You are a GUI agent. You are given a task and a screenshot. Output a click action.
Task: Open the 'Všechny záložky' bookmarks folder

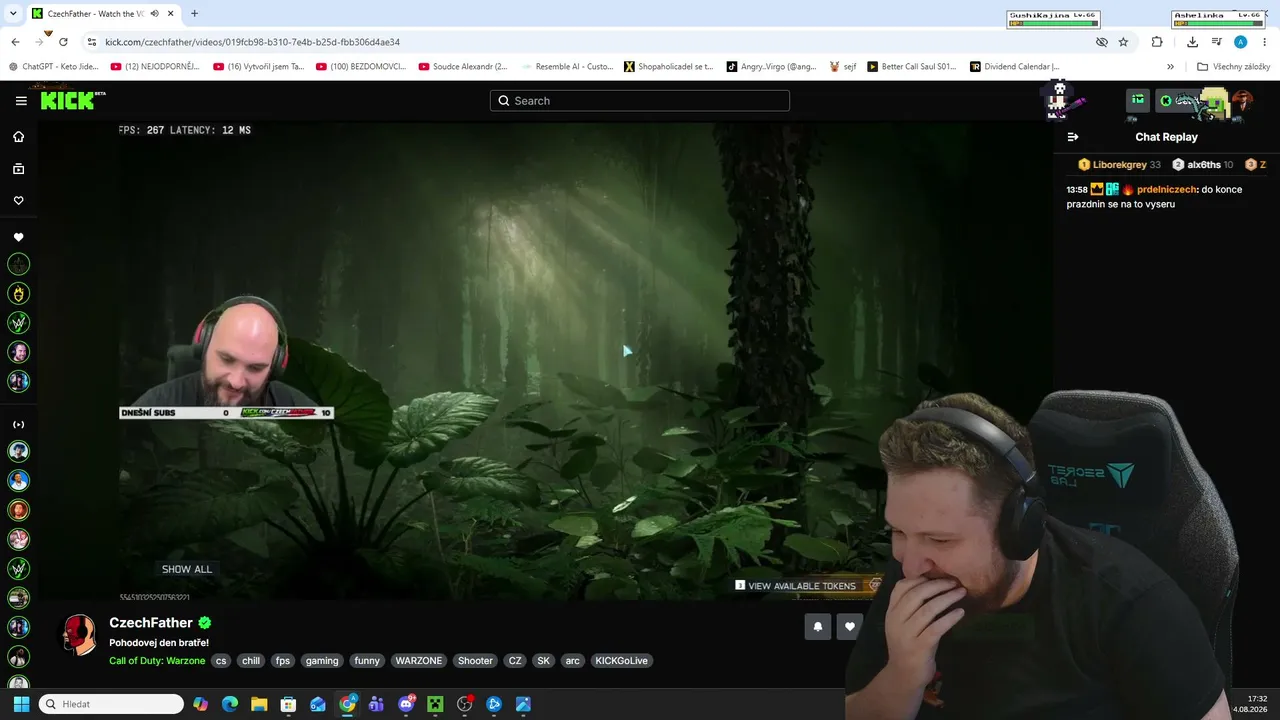pos(1233,67)
